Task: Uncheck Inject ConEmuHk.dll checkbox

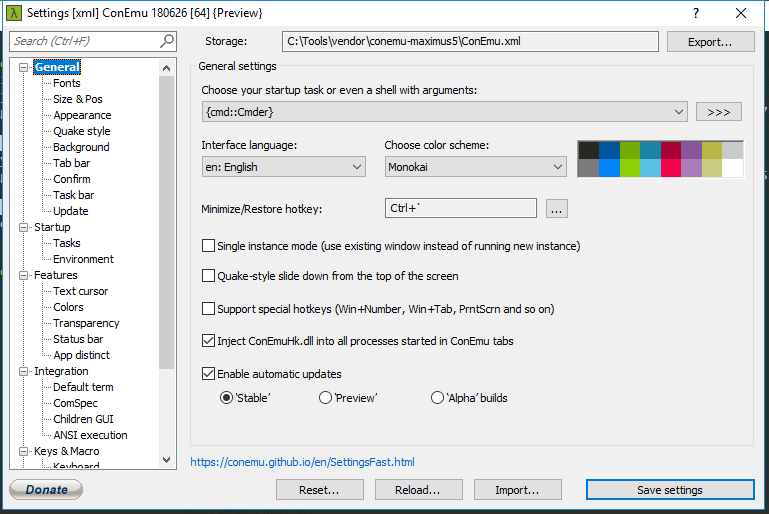Action: pos(208,340)
